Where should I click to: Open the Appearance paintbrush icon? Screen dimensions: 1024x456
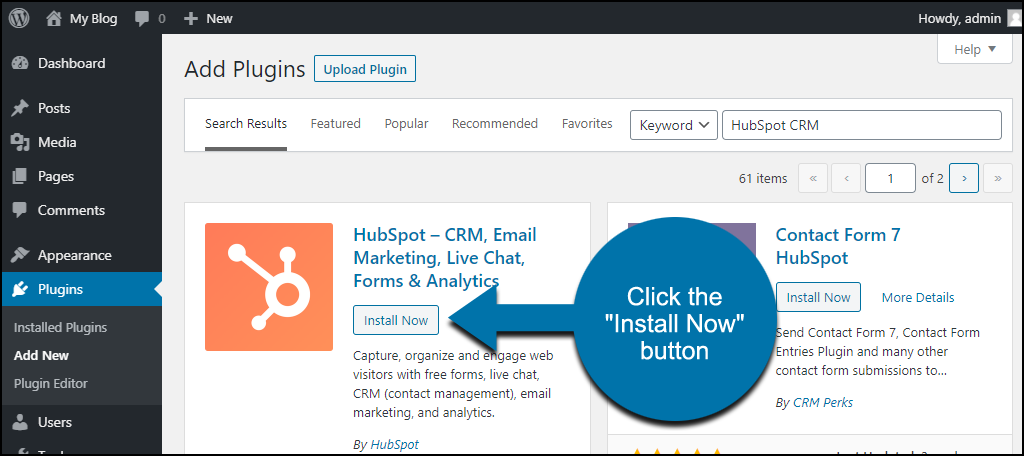click(x=20, y=255)
